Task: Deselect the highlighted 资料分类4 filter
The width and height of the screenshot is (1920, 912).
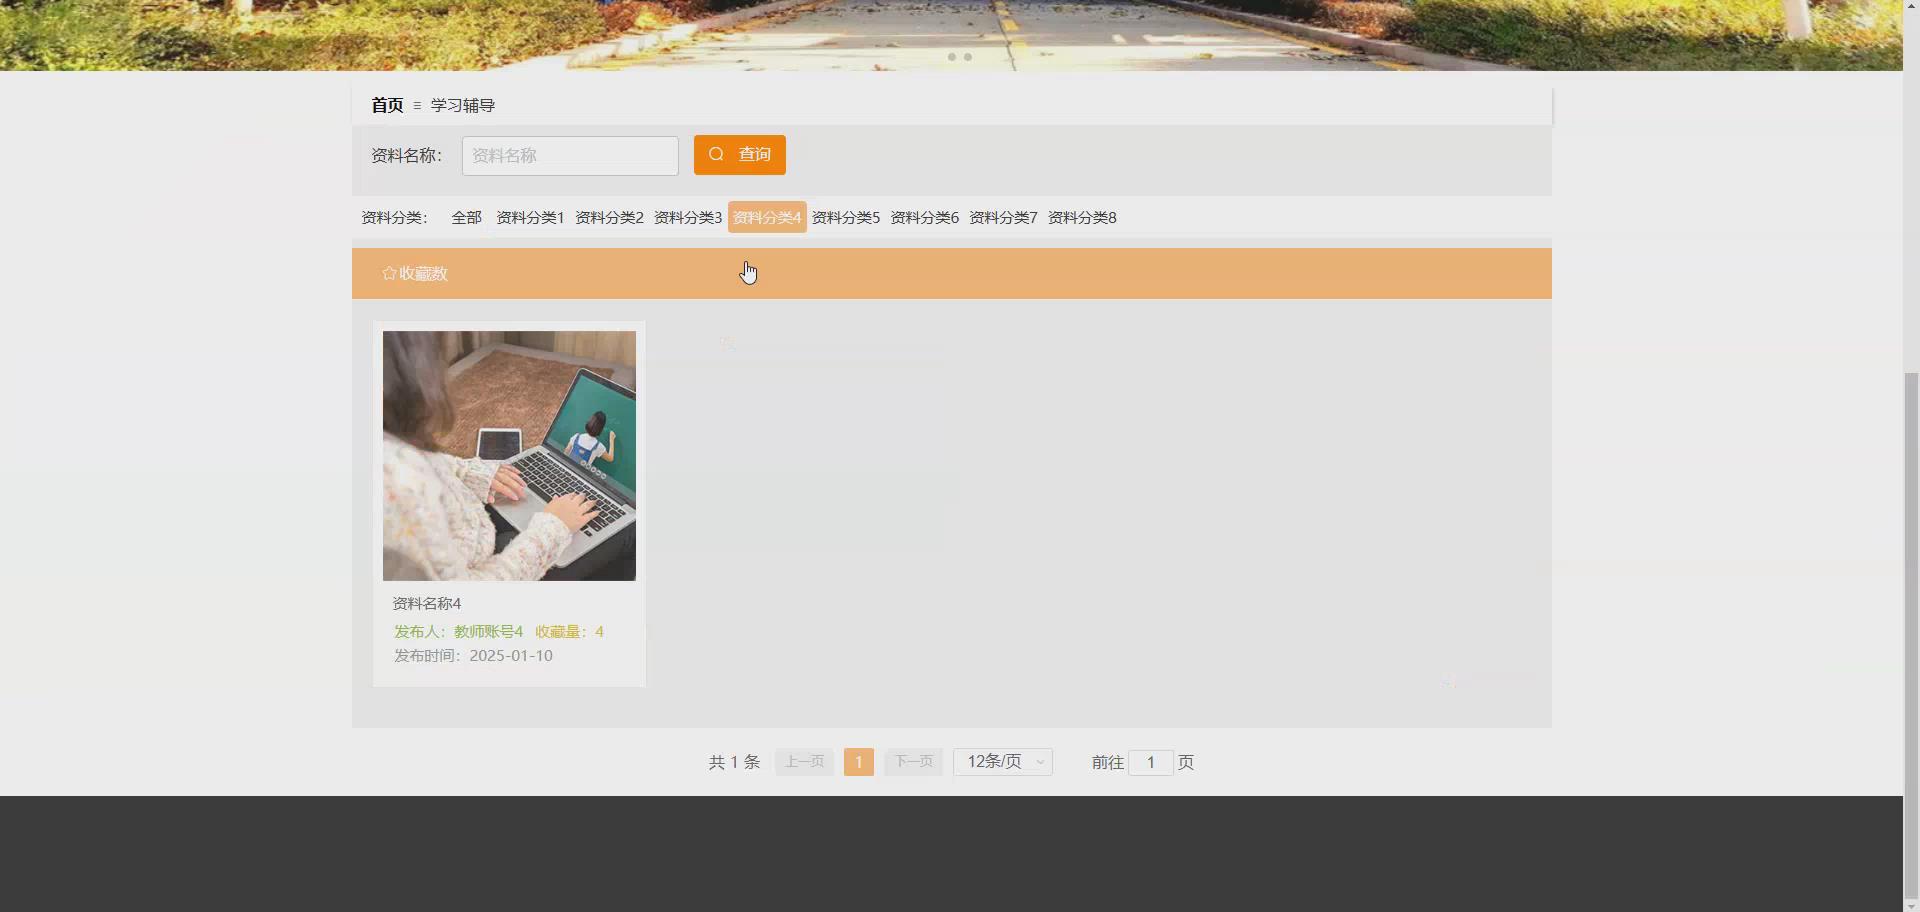Action: coord(766,217)
